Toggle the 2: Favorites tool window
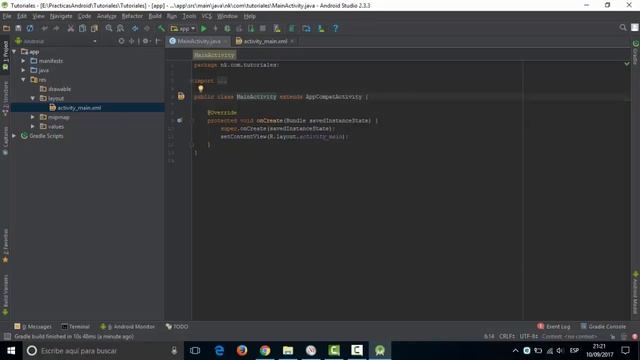Viewport: 640px width, 360px height. (5, 246)
